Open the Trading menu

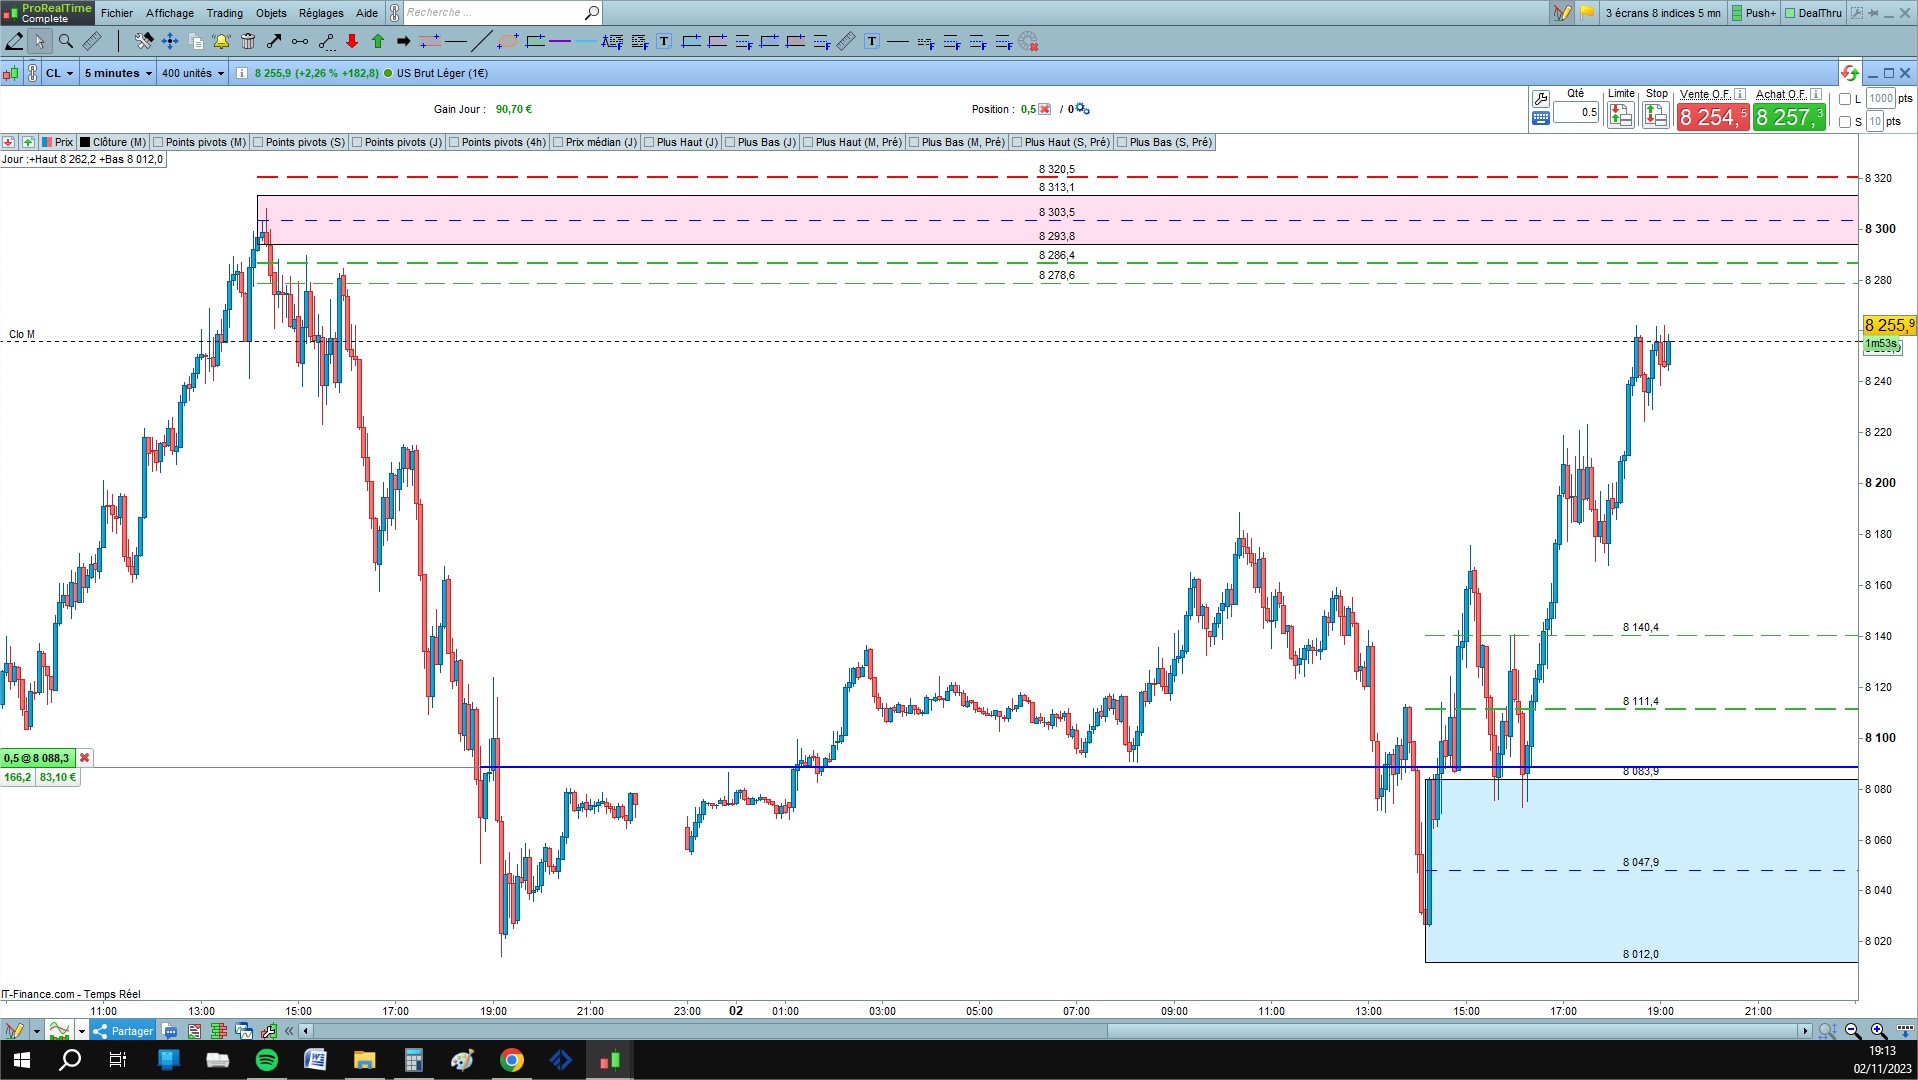[x=224, y=13]
